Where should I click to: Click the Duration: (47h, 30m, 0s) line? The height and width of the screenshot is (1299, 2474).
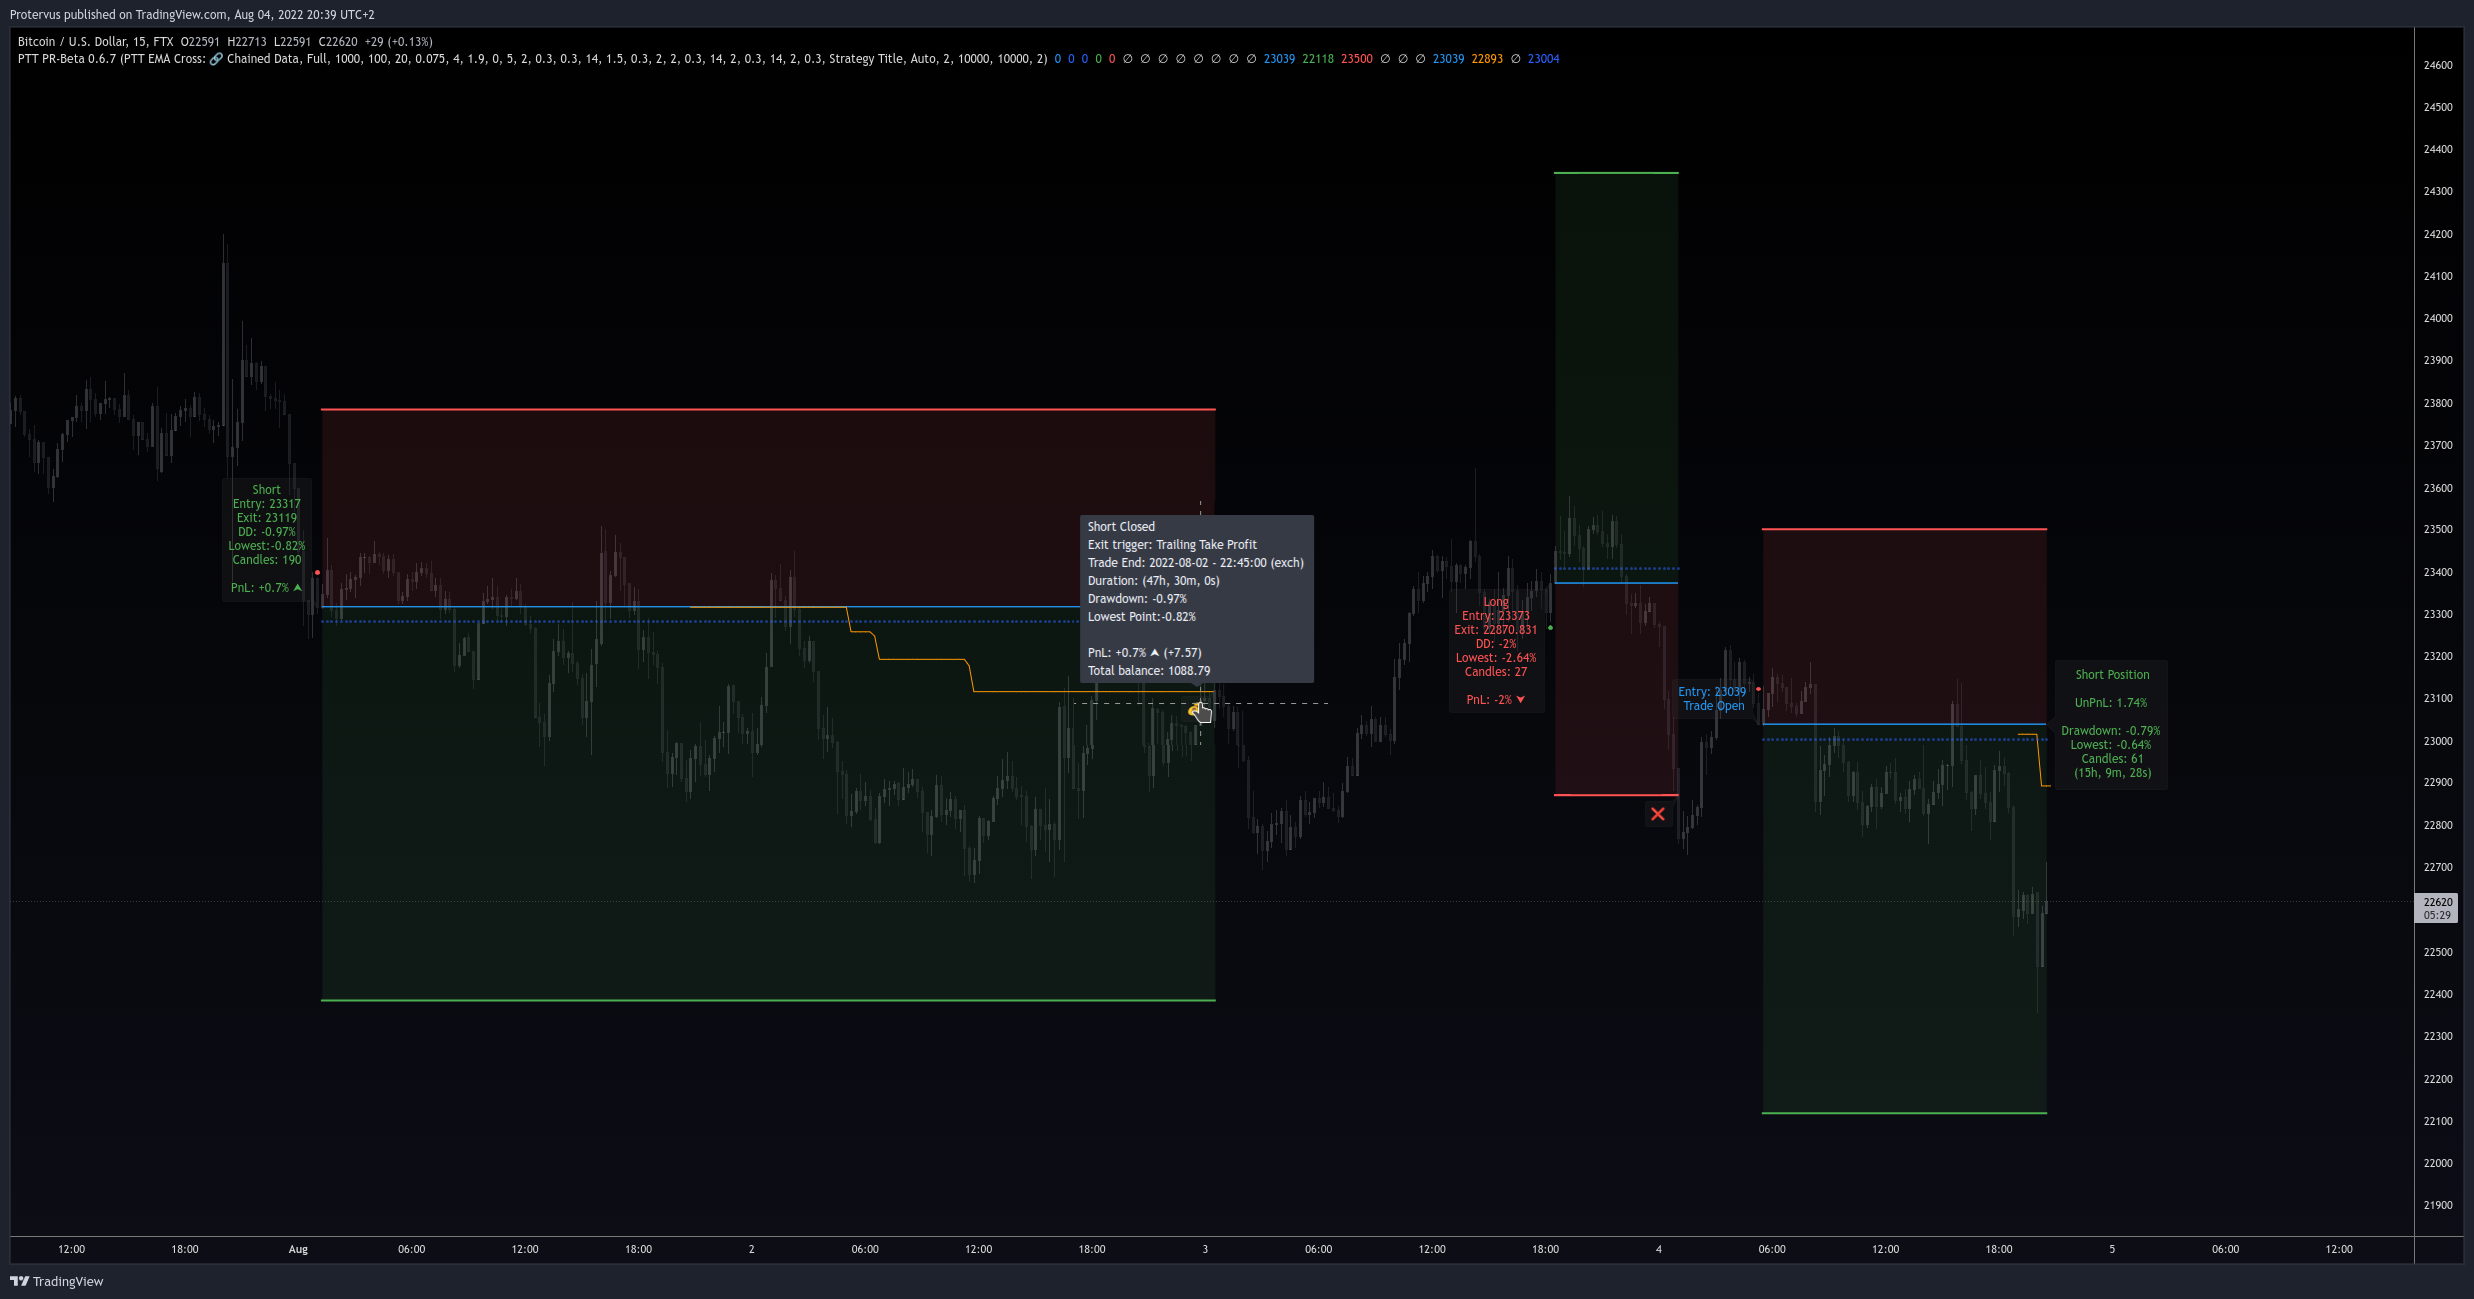coord(1153,581)
